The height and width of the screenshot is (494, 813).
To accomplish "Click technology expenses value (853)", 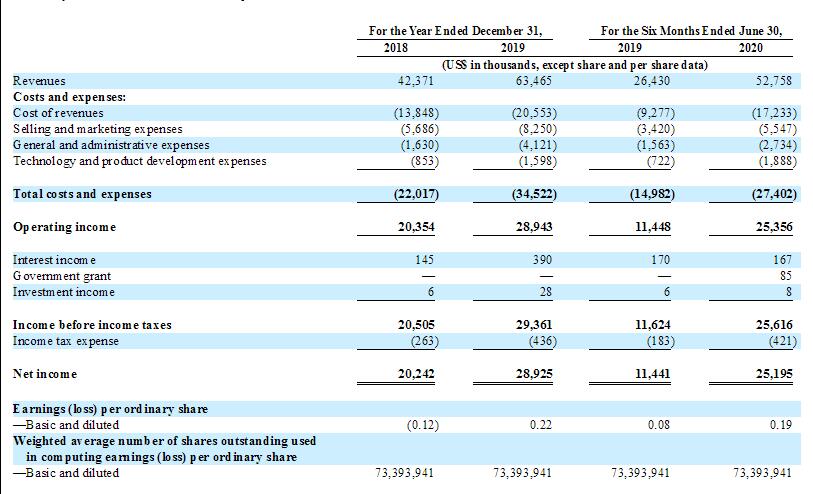I will pyautogui.click(x=425, y=161).
